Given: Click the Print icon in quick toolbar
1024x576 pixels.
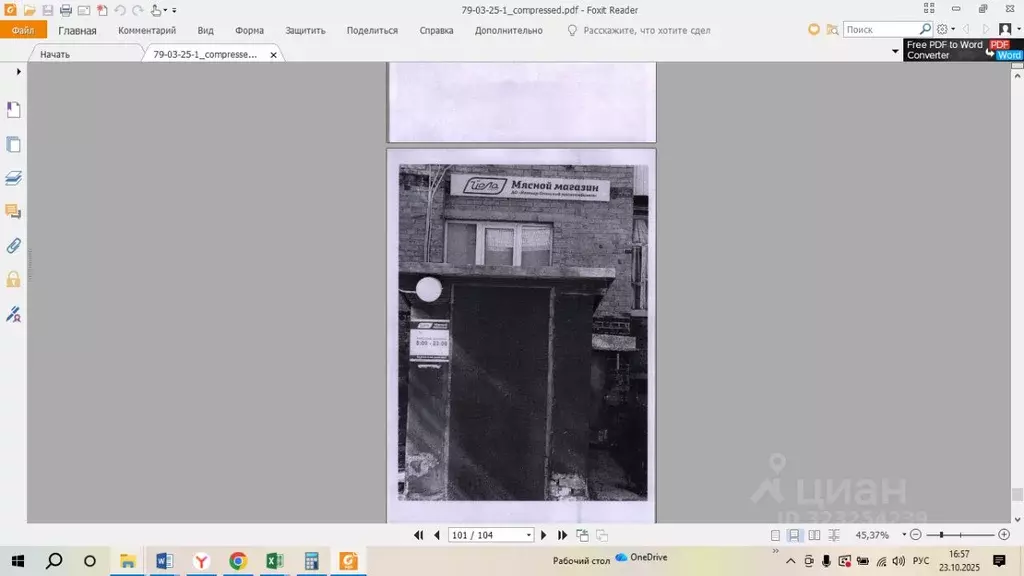Looking at the screenshot, I should pos(65,10).
